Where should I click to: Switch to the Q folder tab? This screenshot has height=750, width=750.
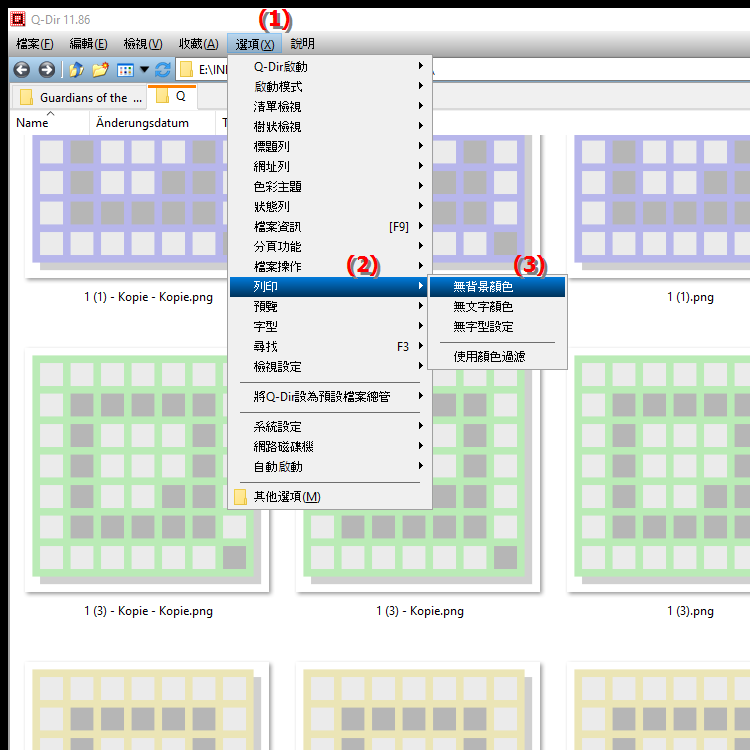click(x=172, y=97)
